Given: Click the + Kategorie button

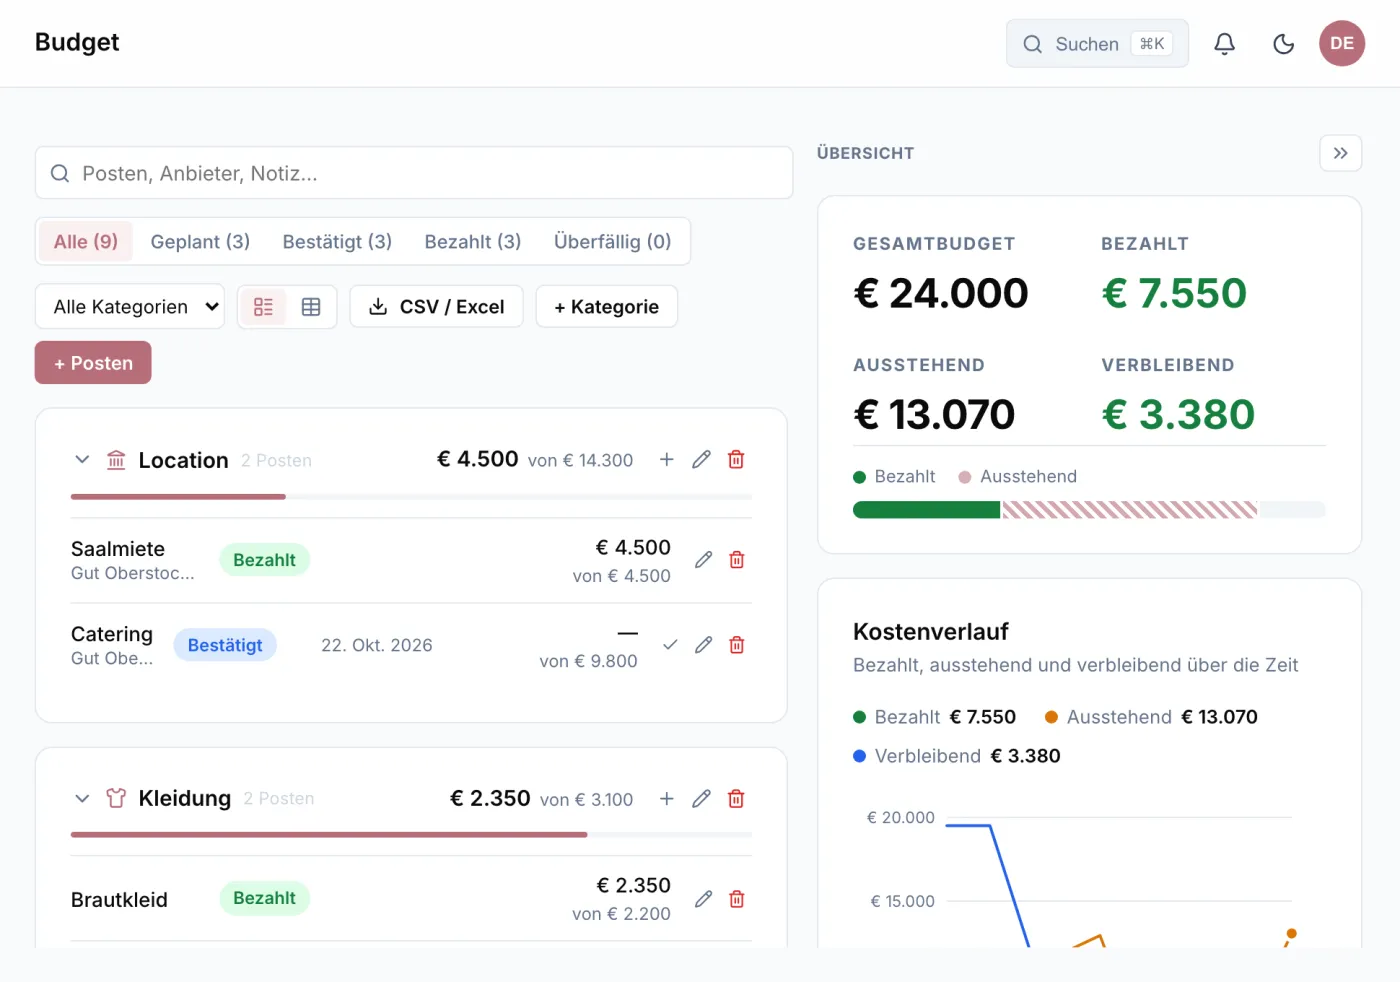Looking at the screenshot, I should (606, 306).
